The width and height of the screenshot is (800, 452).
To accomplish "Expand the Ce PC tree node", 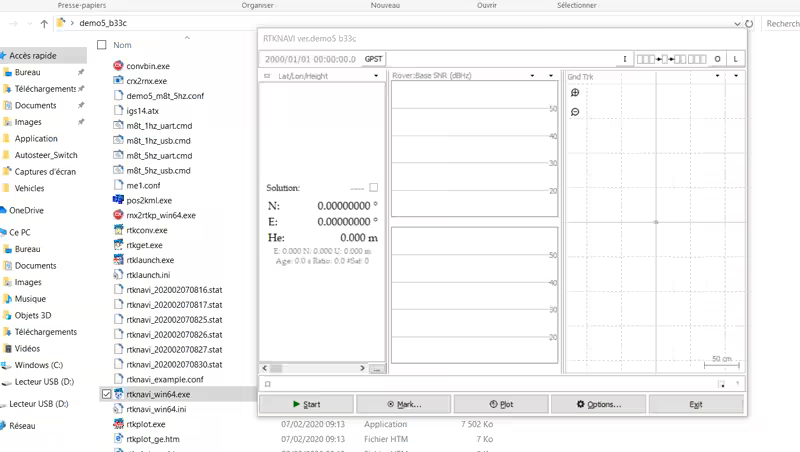I will (4, 232).
